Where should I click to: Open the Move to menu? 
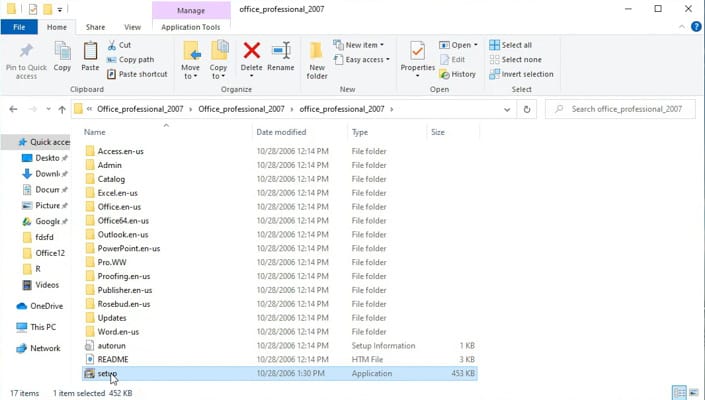coord(191,60)
